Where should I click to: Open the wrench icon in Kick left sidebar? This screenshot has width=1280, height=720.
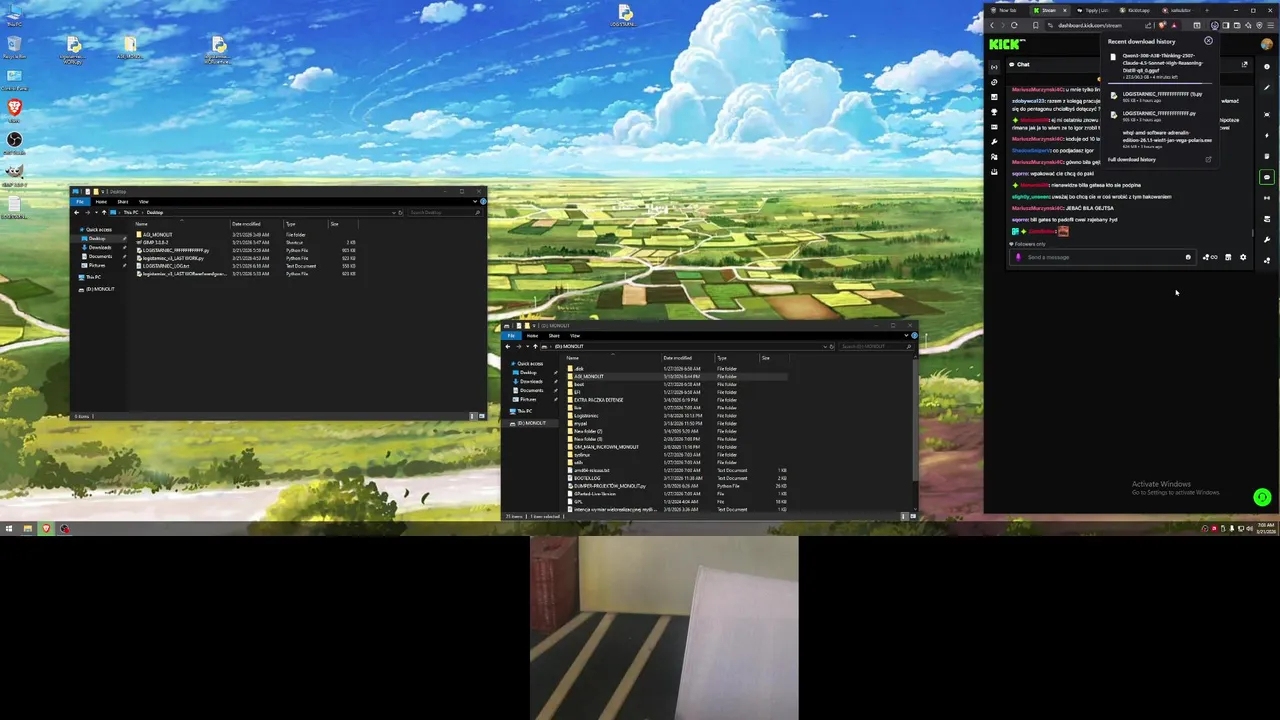(994, 142)
